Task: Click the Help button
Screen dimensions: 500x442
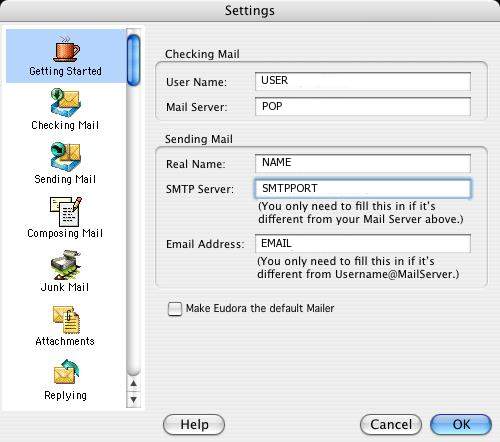Action: click(x=194, y=425)
